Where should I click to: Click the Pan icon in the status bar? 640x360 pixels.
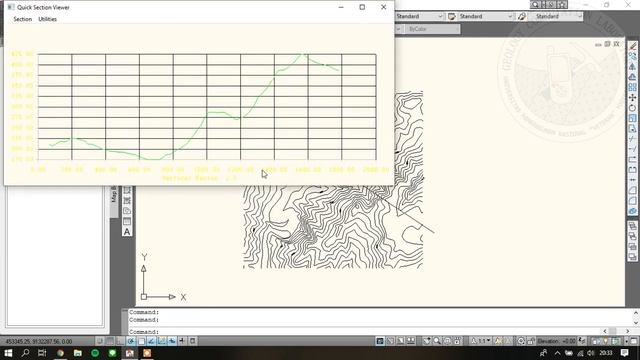427,341
